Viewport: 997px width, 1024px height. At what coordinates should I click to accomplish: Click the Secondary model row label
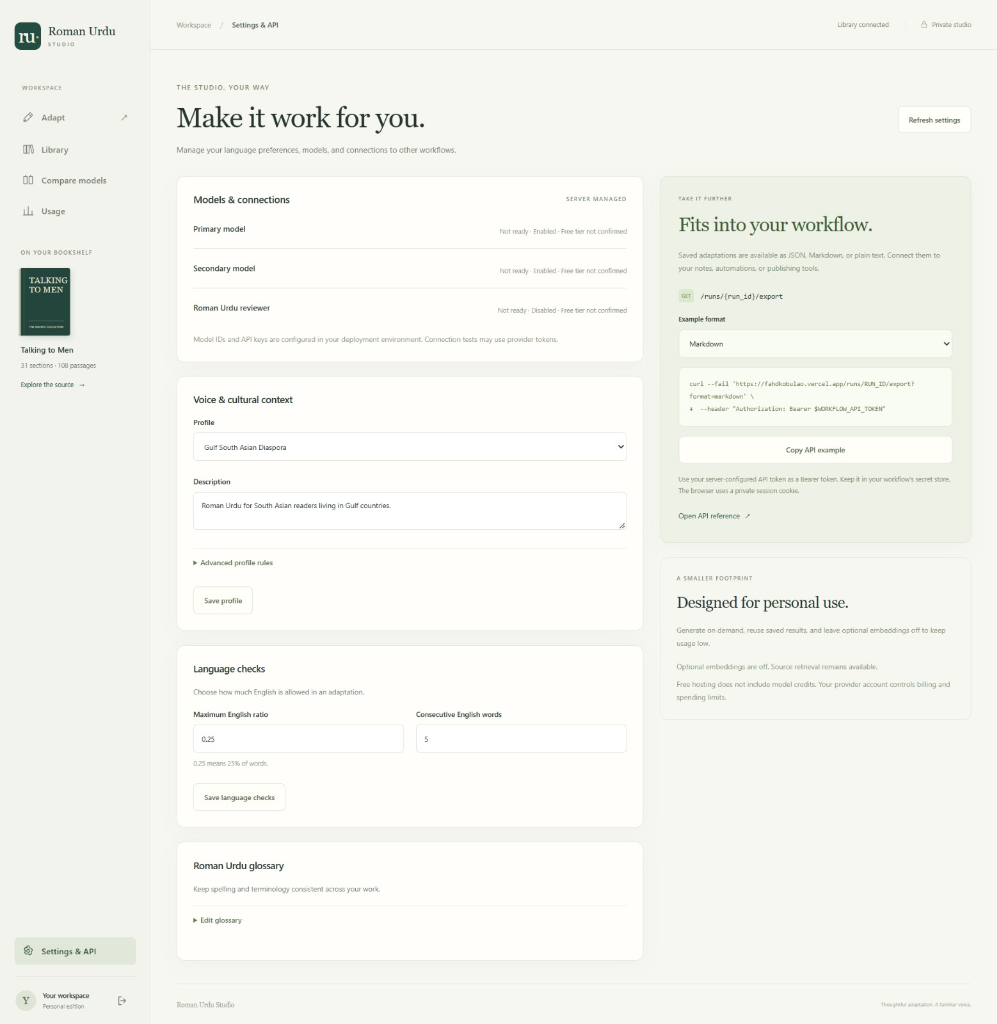tap(224, 268)
